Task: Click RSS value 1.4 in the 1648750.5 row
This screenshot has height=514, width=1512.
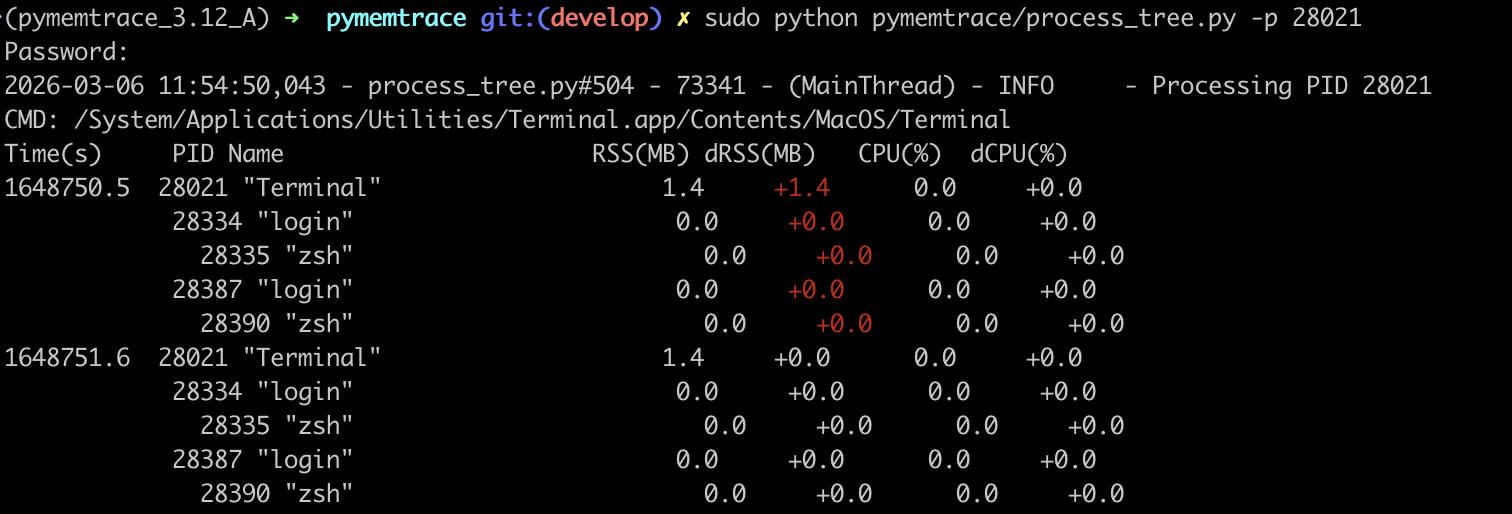Action: click(683, 188)
